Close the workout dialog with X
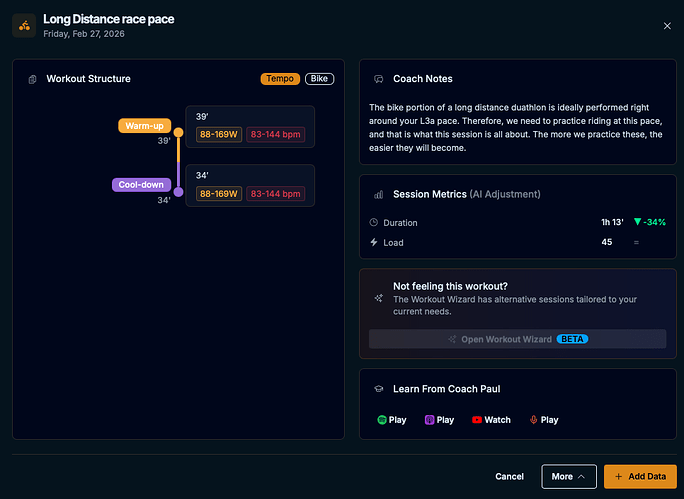Viewport: 684px width, 499px height. 668,26
